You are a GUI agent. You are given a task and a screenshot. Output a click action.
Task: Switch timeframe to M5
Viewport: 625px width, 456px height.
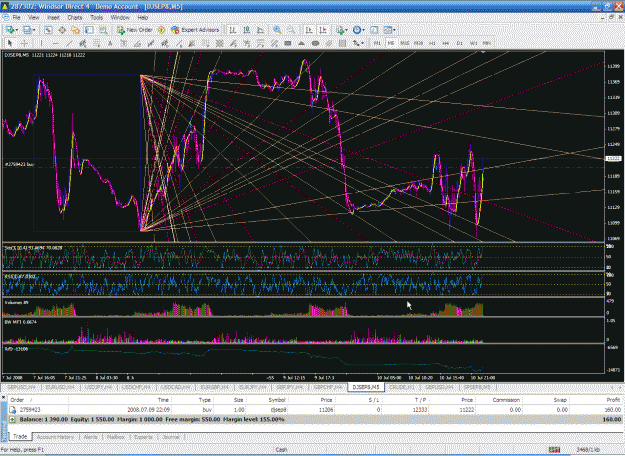pos(391,43)
